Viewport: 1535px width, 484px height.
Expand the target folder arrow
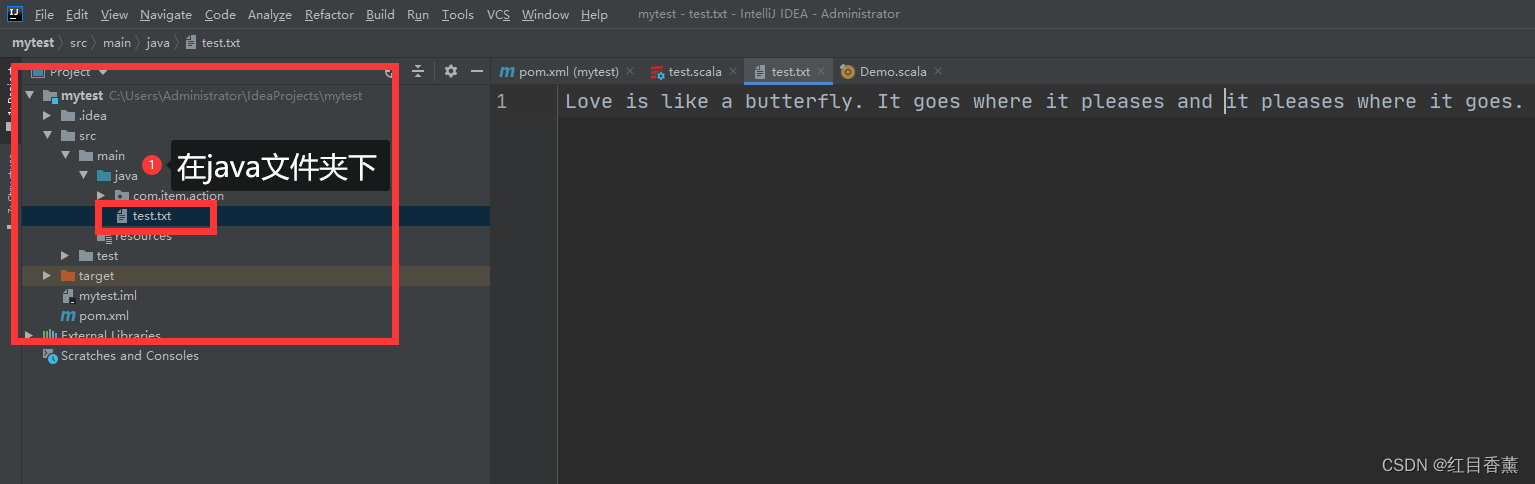[47, 276]
